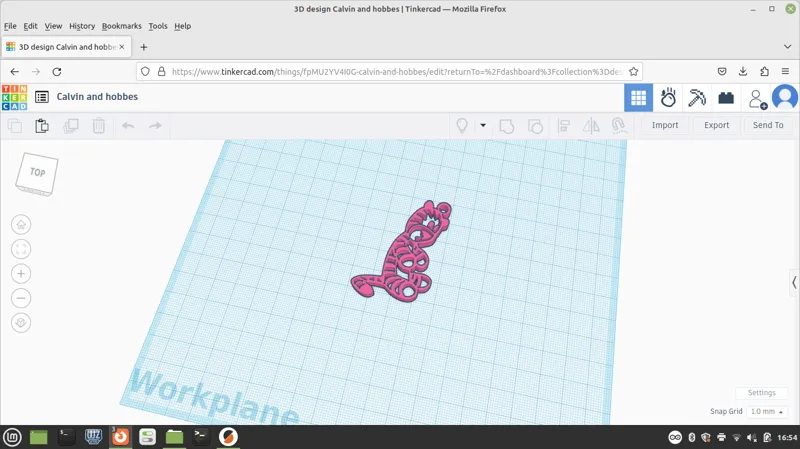Click the Zoom in button
The image size is (800, 449).
pos(21,273)
